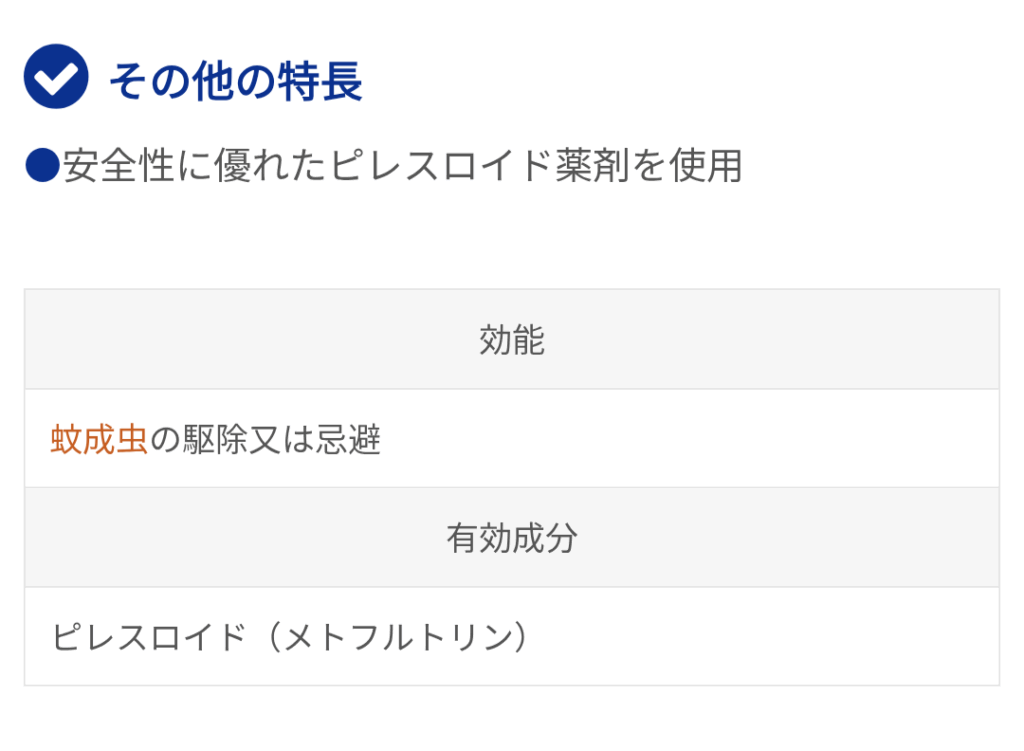Click the blue checkmark circle icon
The image size is (1024, 751).
pyautogui.click(x=56, y=76)
